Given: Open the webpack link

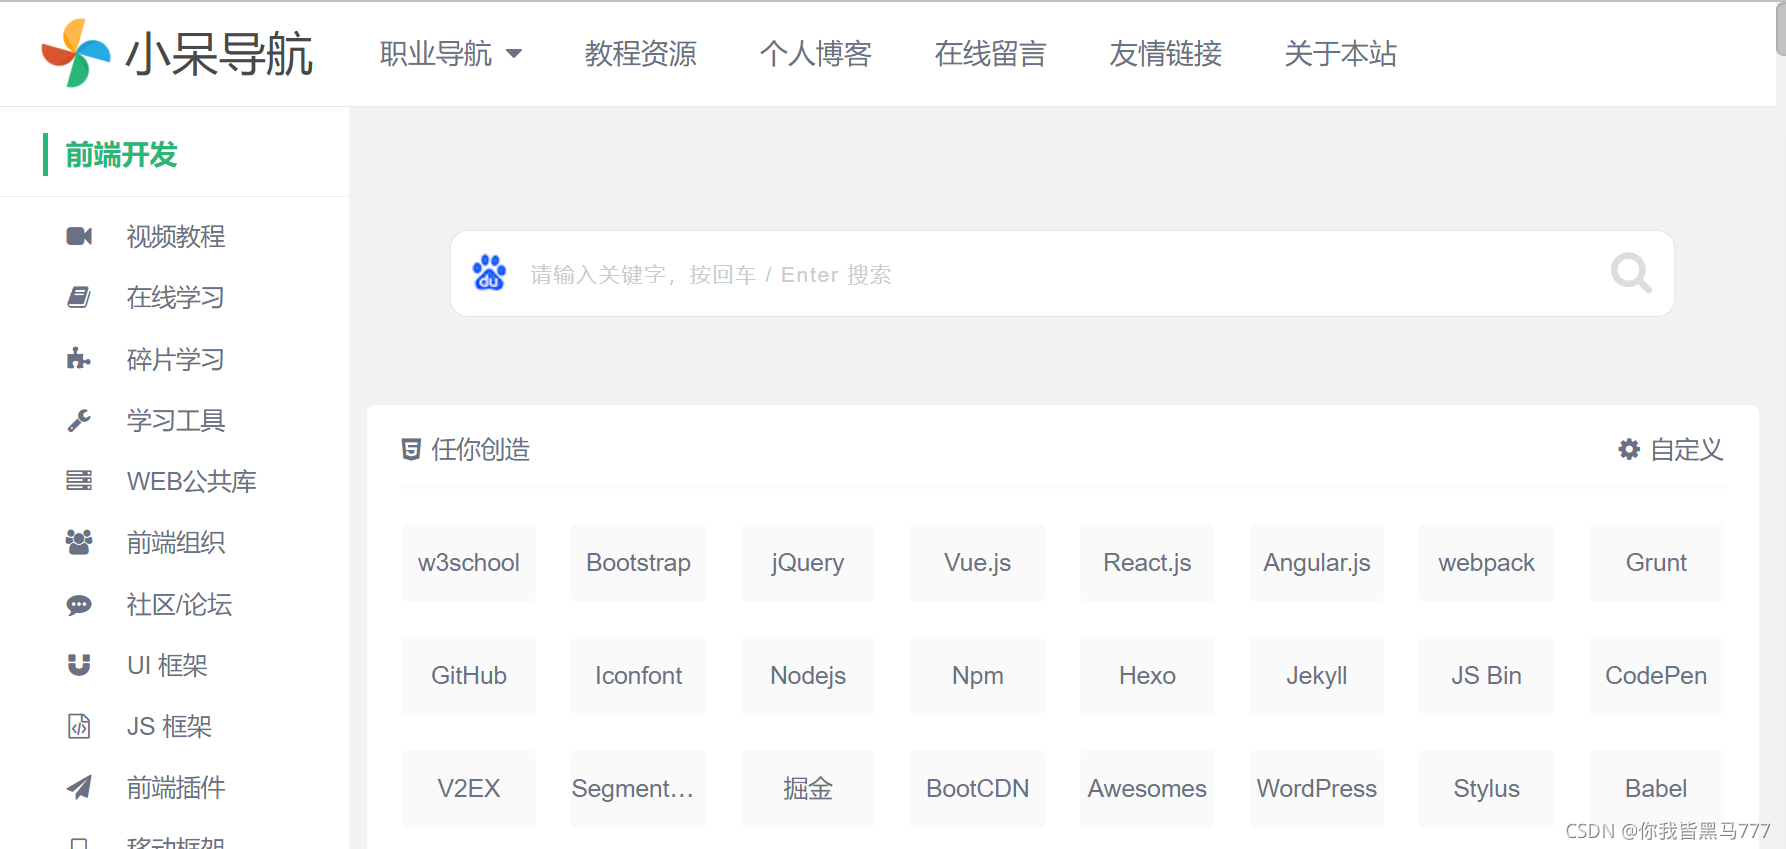Looking at the screenshot, I should tap(1486, 562).
